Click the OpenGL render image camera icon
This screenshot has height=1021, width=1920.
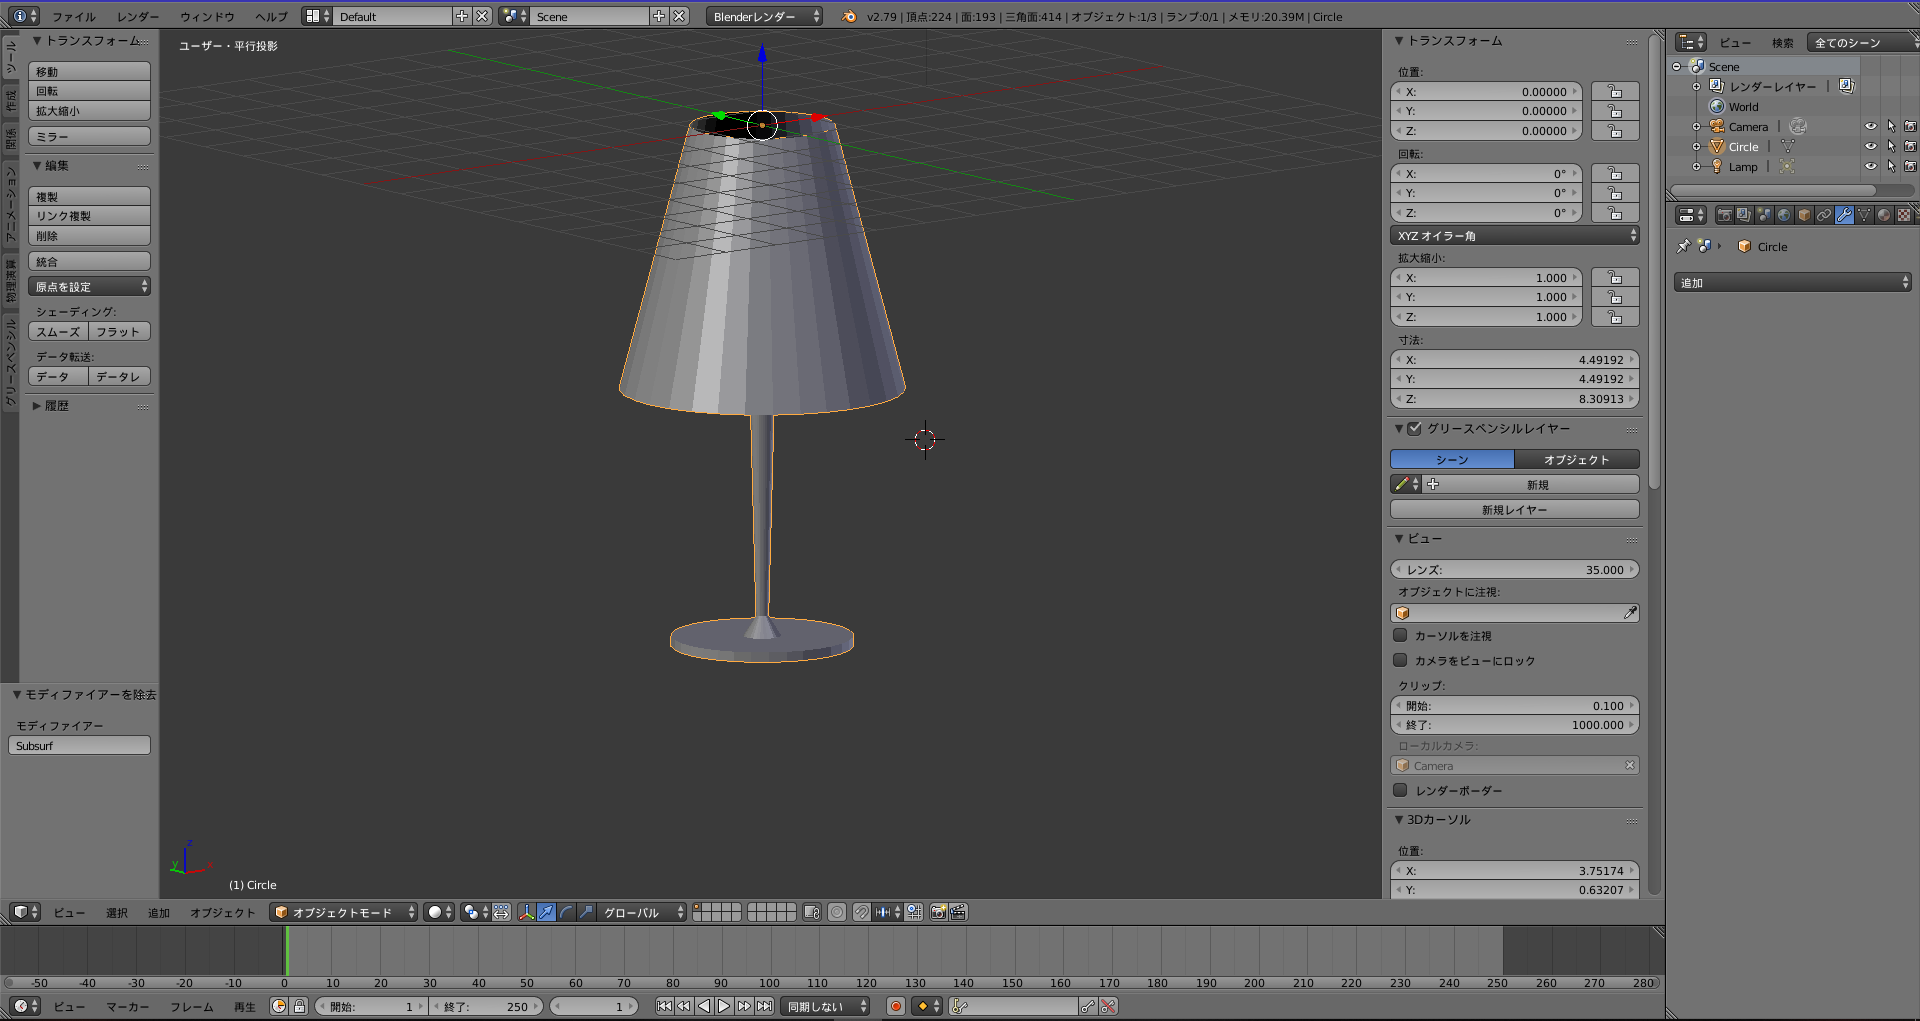(938, 912)
